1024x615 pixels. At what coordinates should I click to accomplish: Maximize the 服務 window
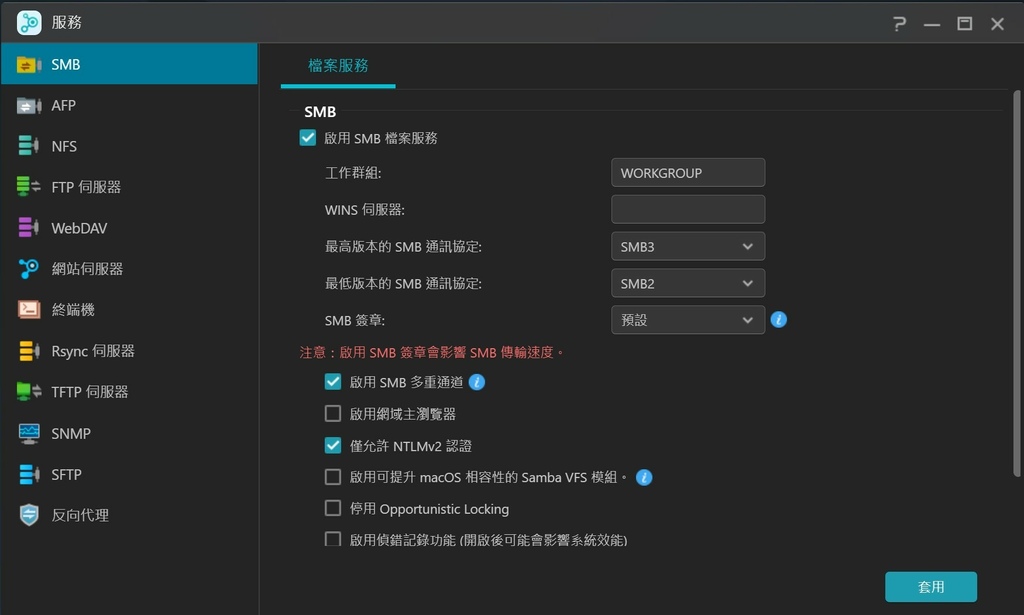(x=965, y=24)
